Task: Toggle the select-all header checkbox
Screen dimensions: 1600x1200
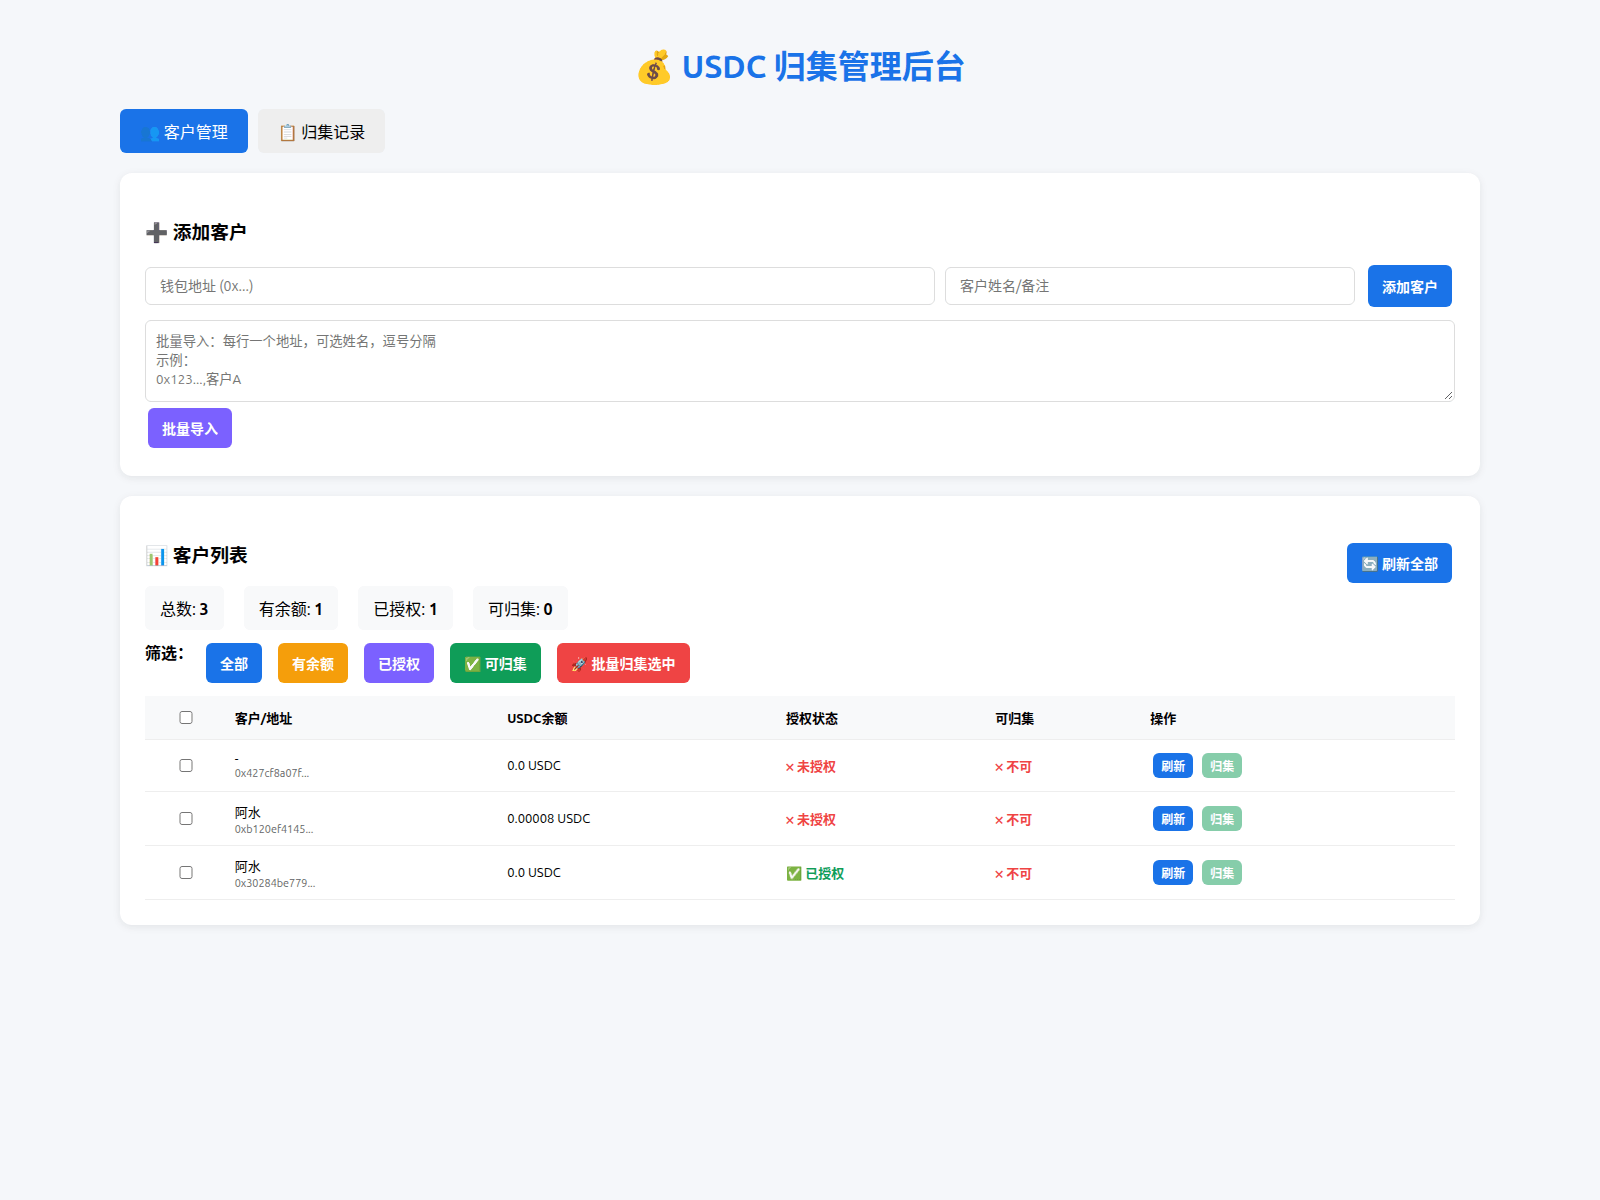Action: (186, 717)
